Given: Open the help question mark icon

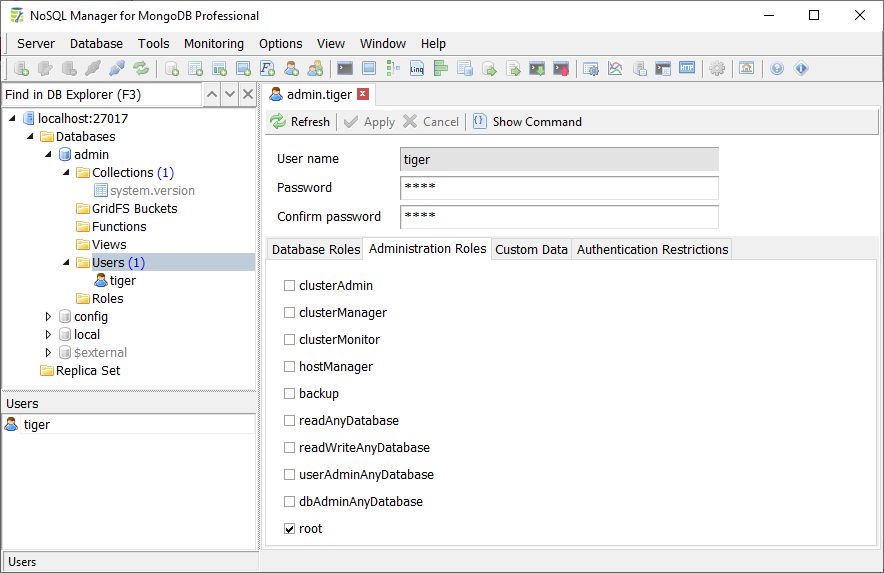Looking at the screenshot, I should 777,69.
